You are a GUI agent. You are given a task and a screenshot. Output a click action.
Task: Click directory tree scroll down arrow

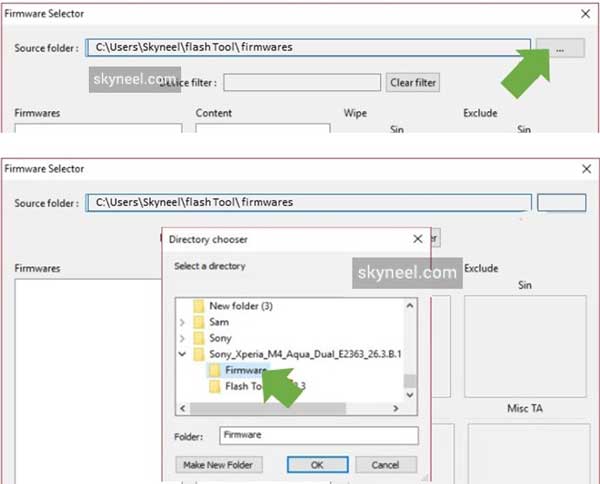tap(410, 395)
